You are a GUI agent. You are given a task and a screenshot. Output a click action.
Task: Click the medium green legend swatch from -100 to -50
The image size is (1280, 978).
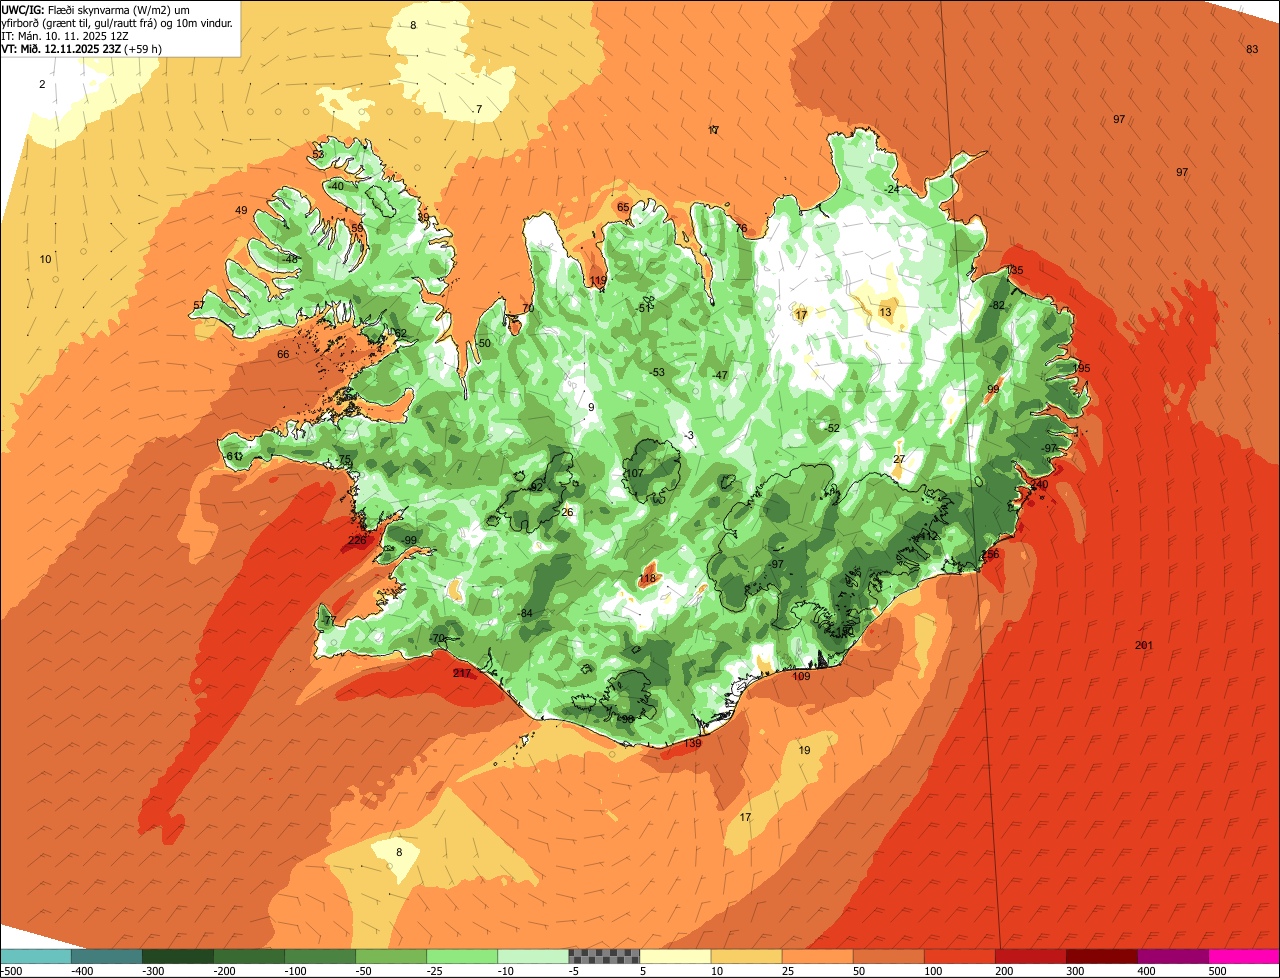point(320,956)
